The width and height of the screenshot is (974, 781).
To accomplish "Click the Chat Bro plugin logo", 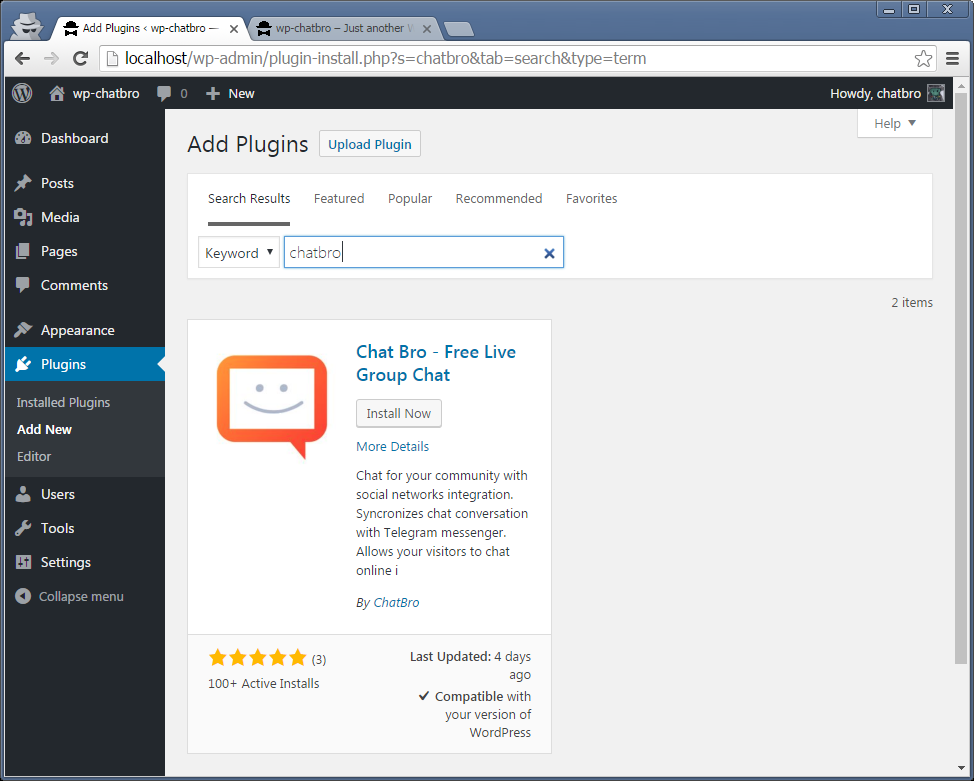I will coord(272,406).
